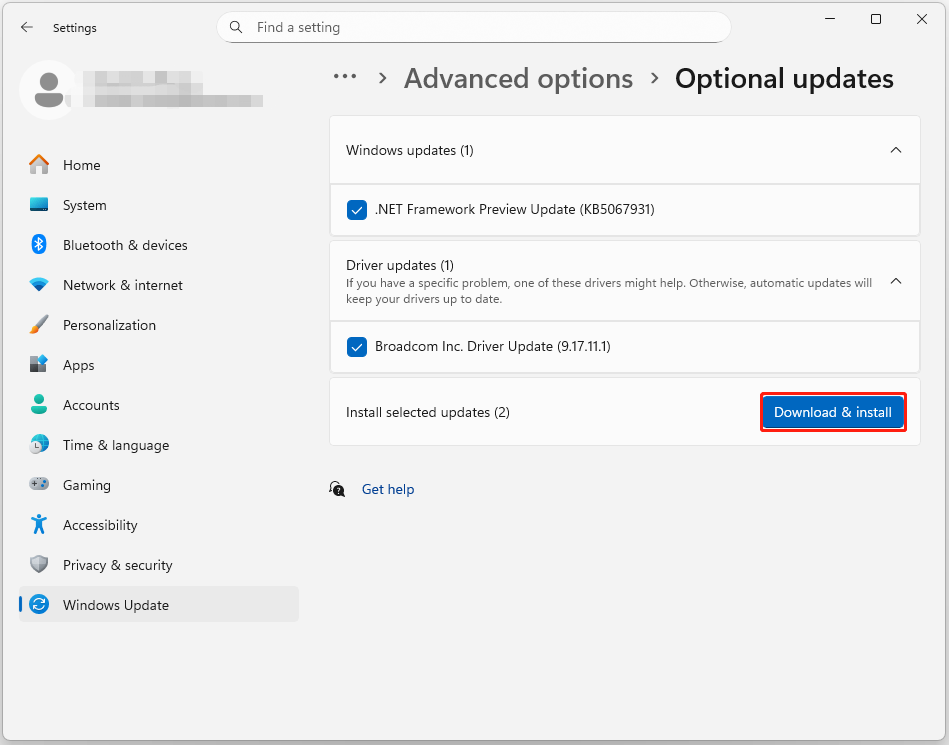Open Bluetooth & devices settings

coord(40,245)
